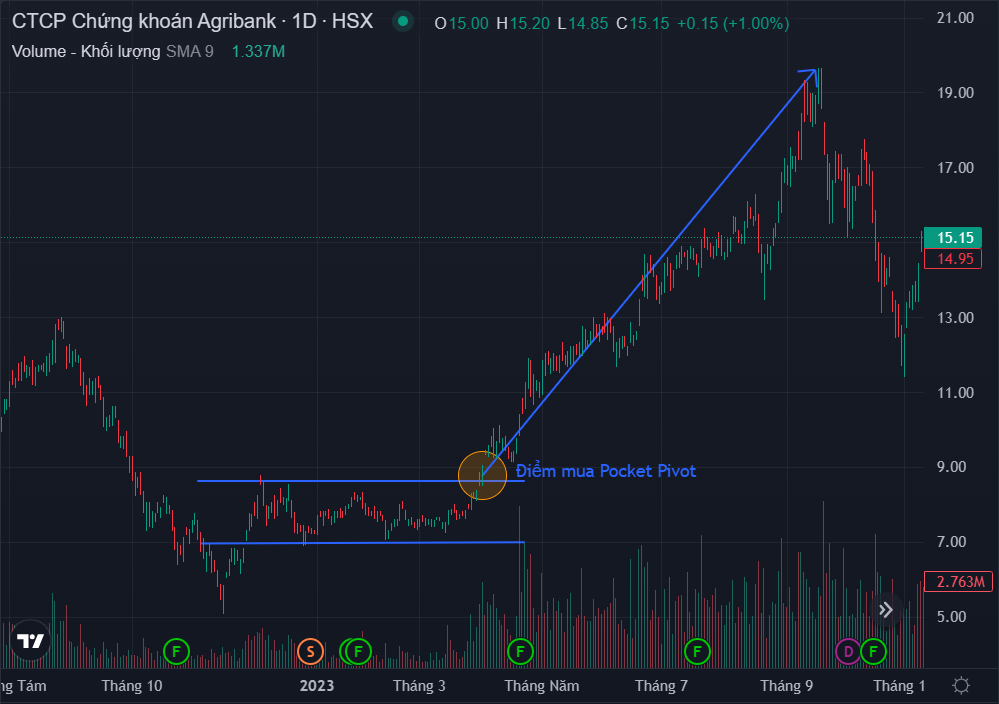Click price axis label 7.00
The width and height of the screenshot is (999, 704).
tap(951, 542)
